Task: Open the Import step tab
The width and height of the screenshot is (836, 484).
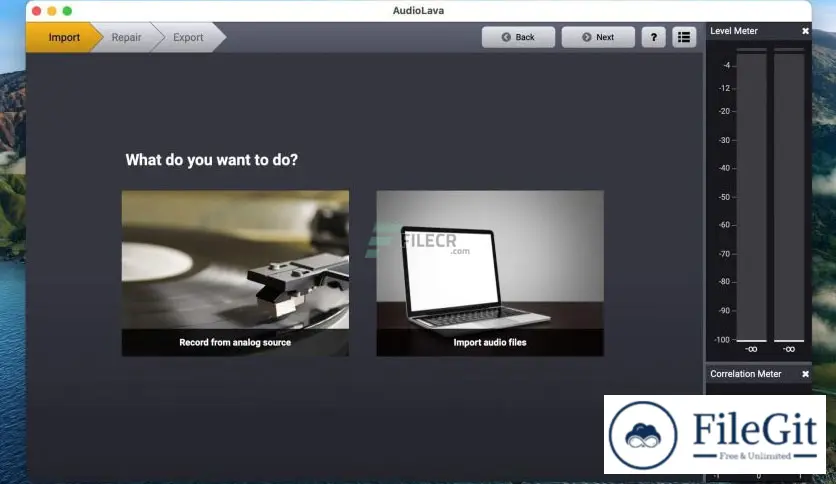Action: (63, 37)
